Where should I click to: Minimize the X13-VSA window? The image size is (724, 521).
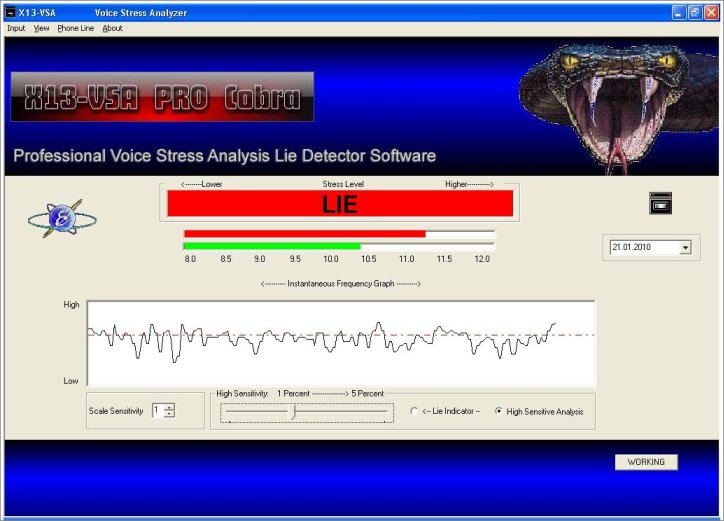678,12
